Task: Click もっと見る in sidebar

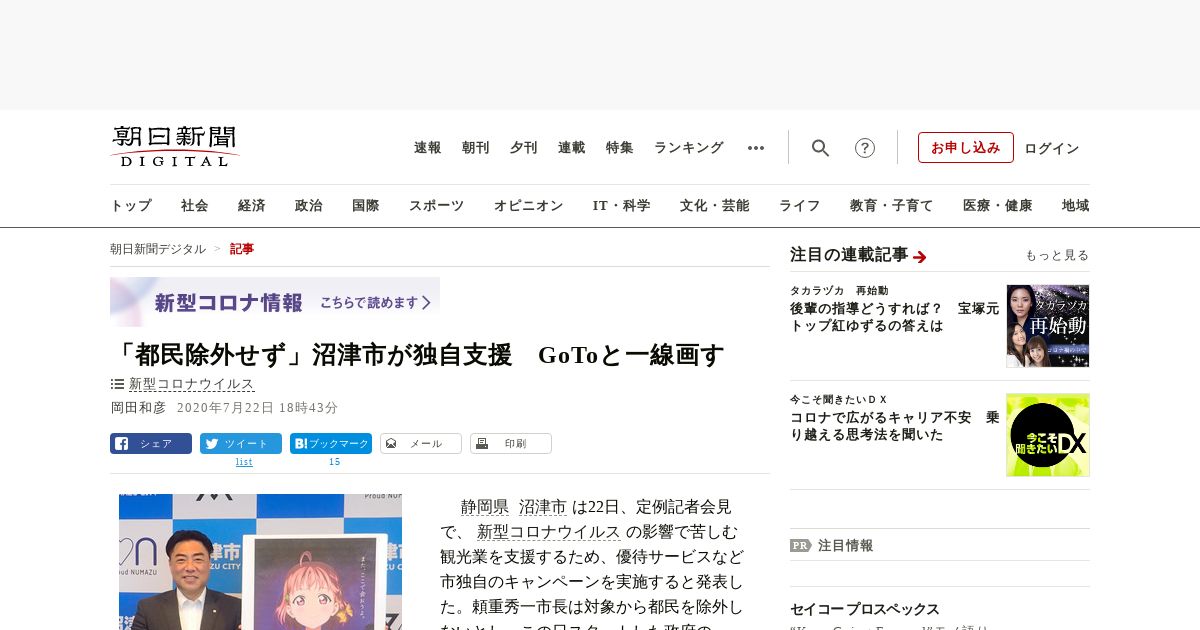Action: (x=1057, y=255)
